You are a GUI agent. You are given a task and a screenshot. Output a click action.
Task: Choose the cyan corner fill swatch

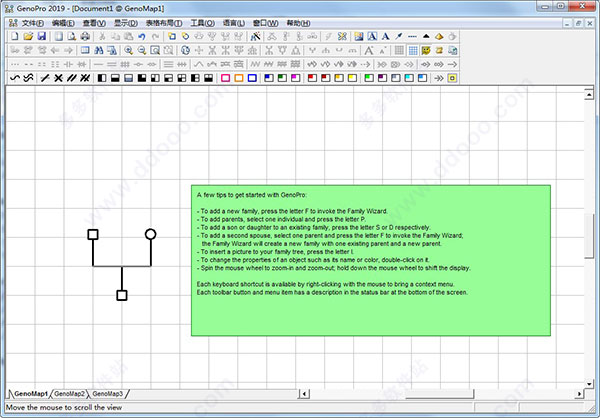point(409,78)
